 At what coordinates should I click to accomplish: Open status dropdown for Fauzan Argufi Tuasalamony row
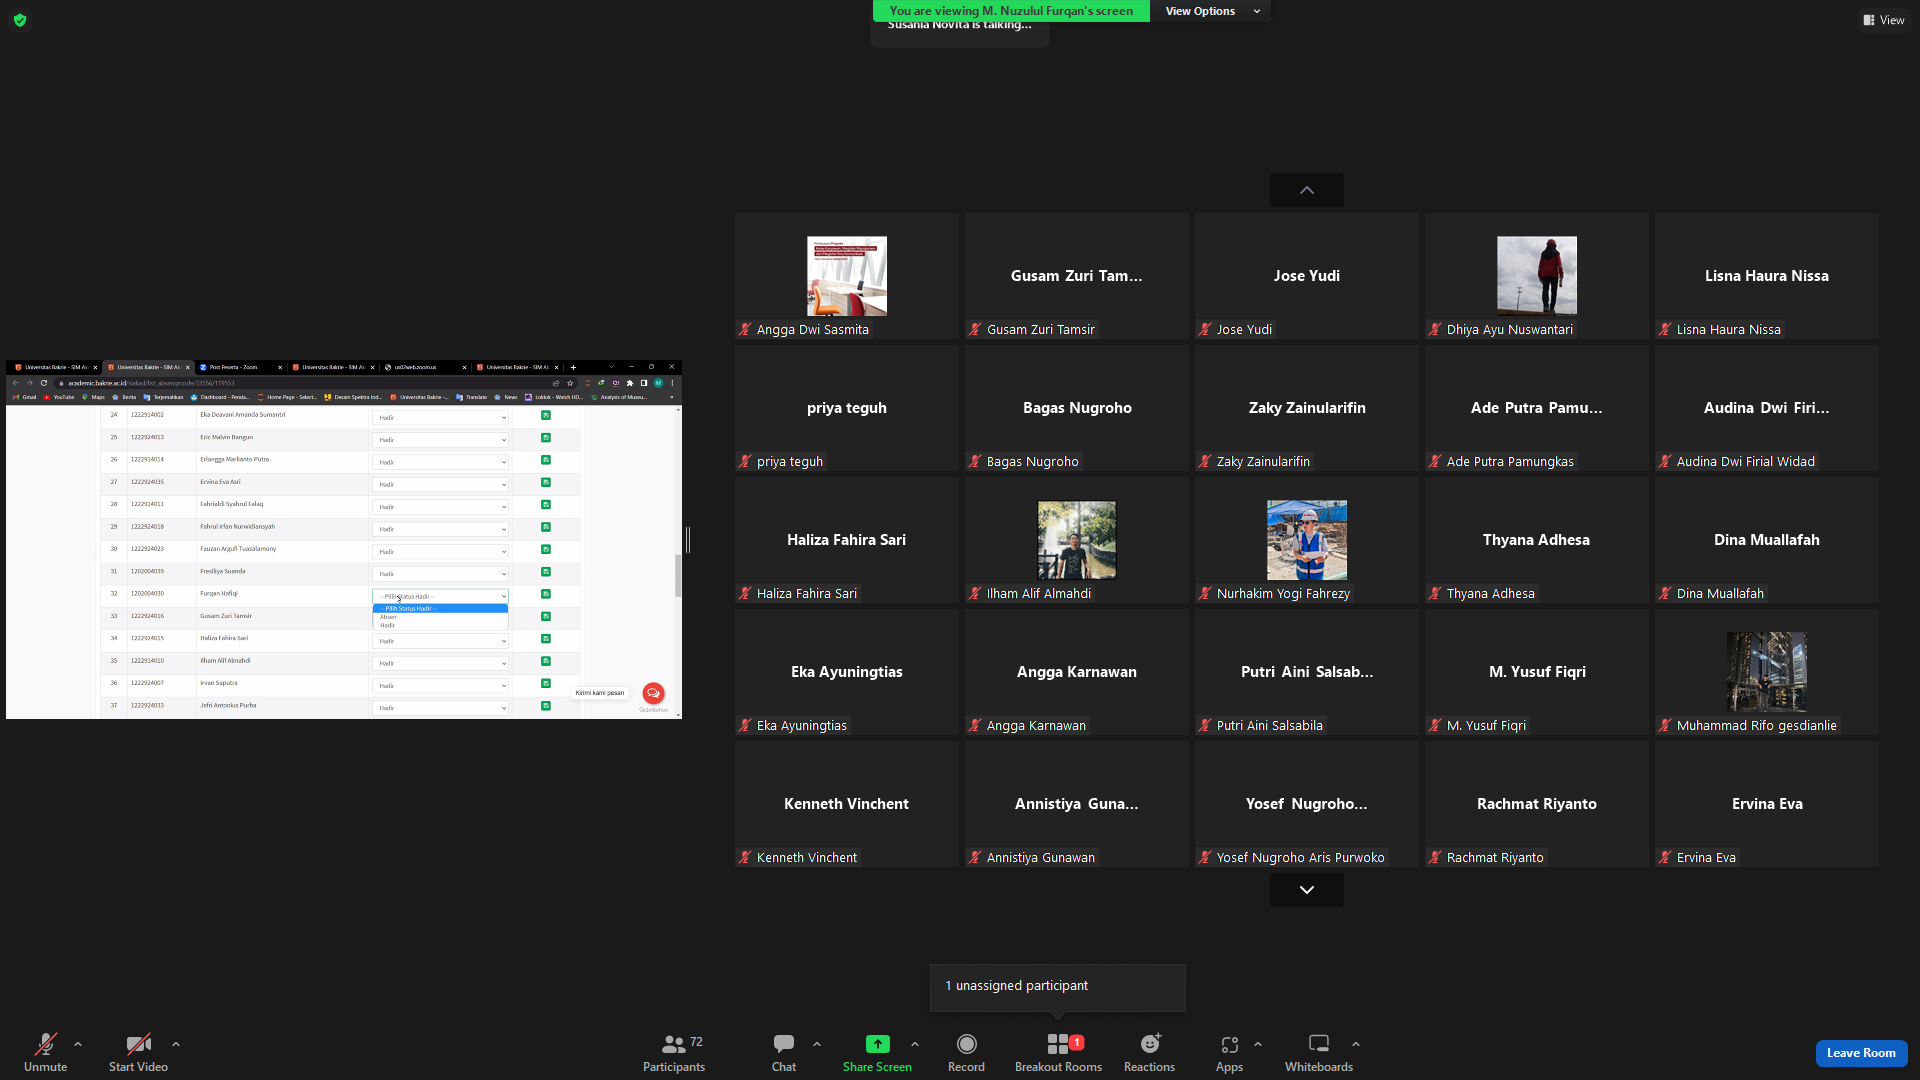tap(441, 552)
